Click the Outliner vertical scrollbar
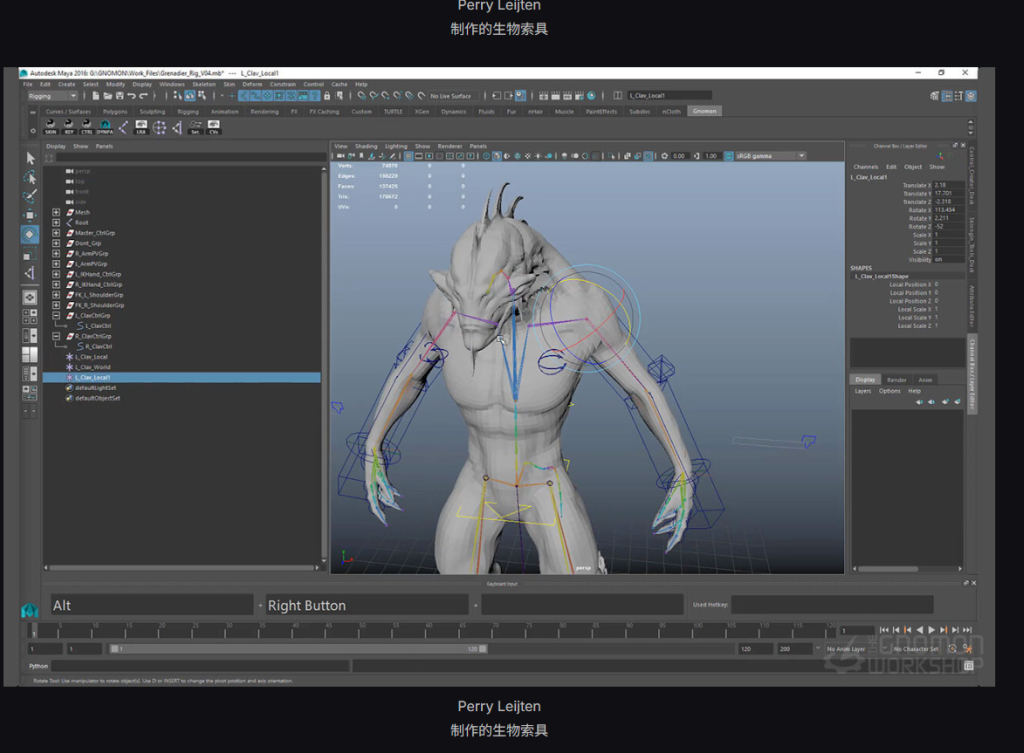This screenshot has width=1024, height=753. coord(324,364)
